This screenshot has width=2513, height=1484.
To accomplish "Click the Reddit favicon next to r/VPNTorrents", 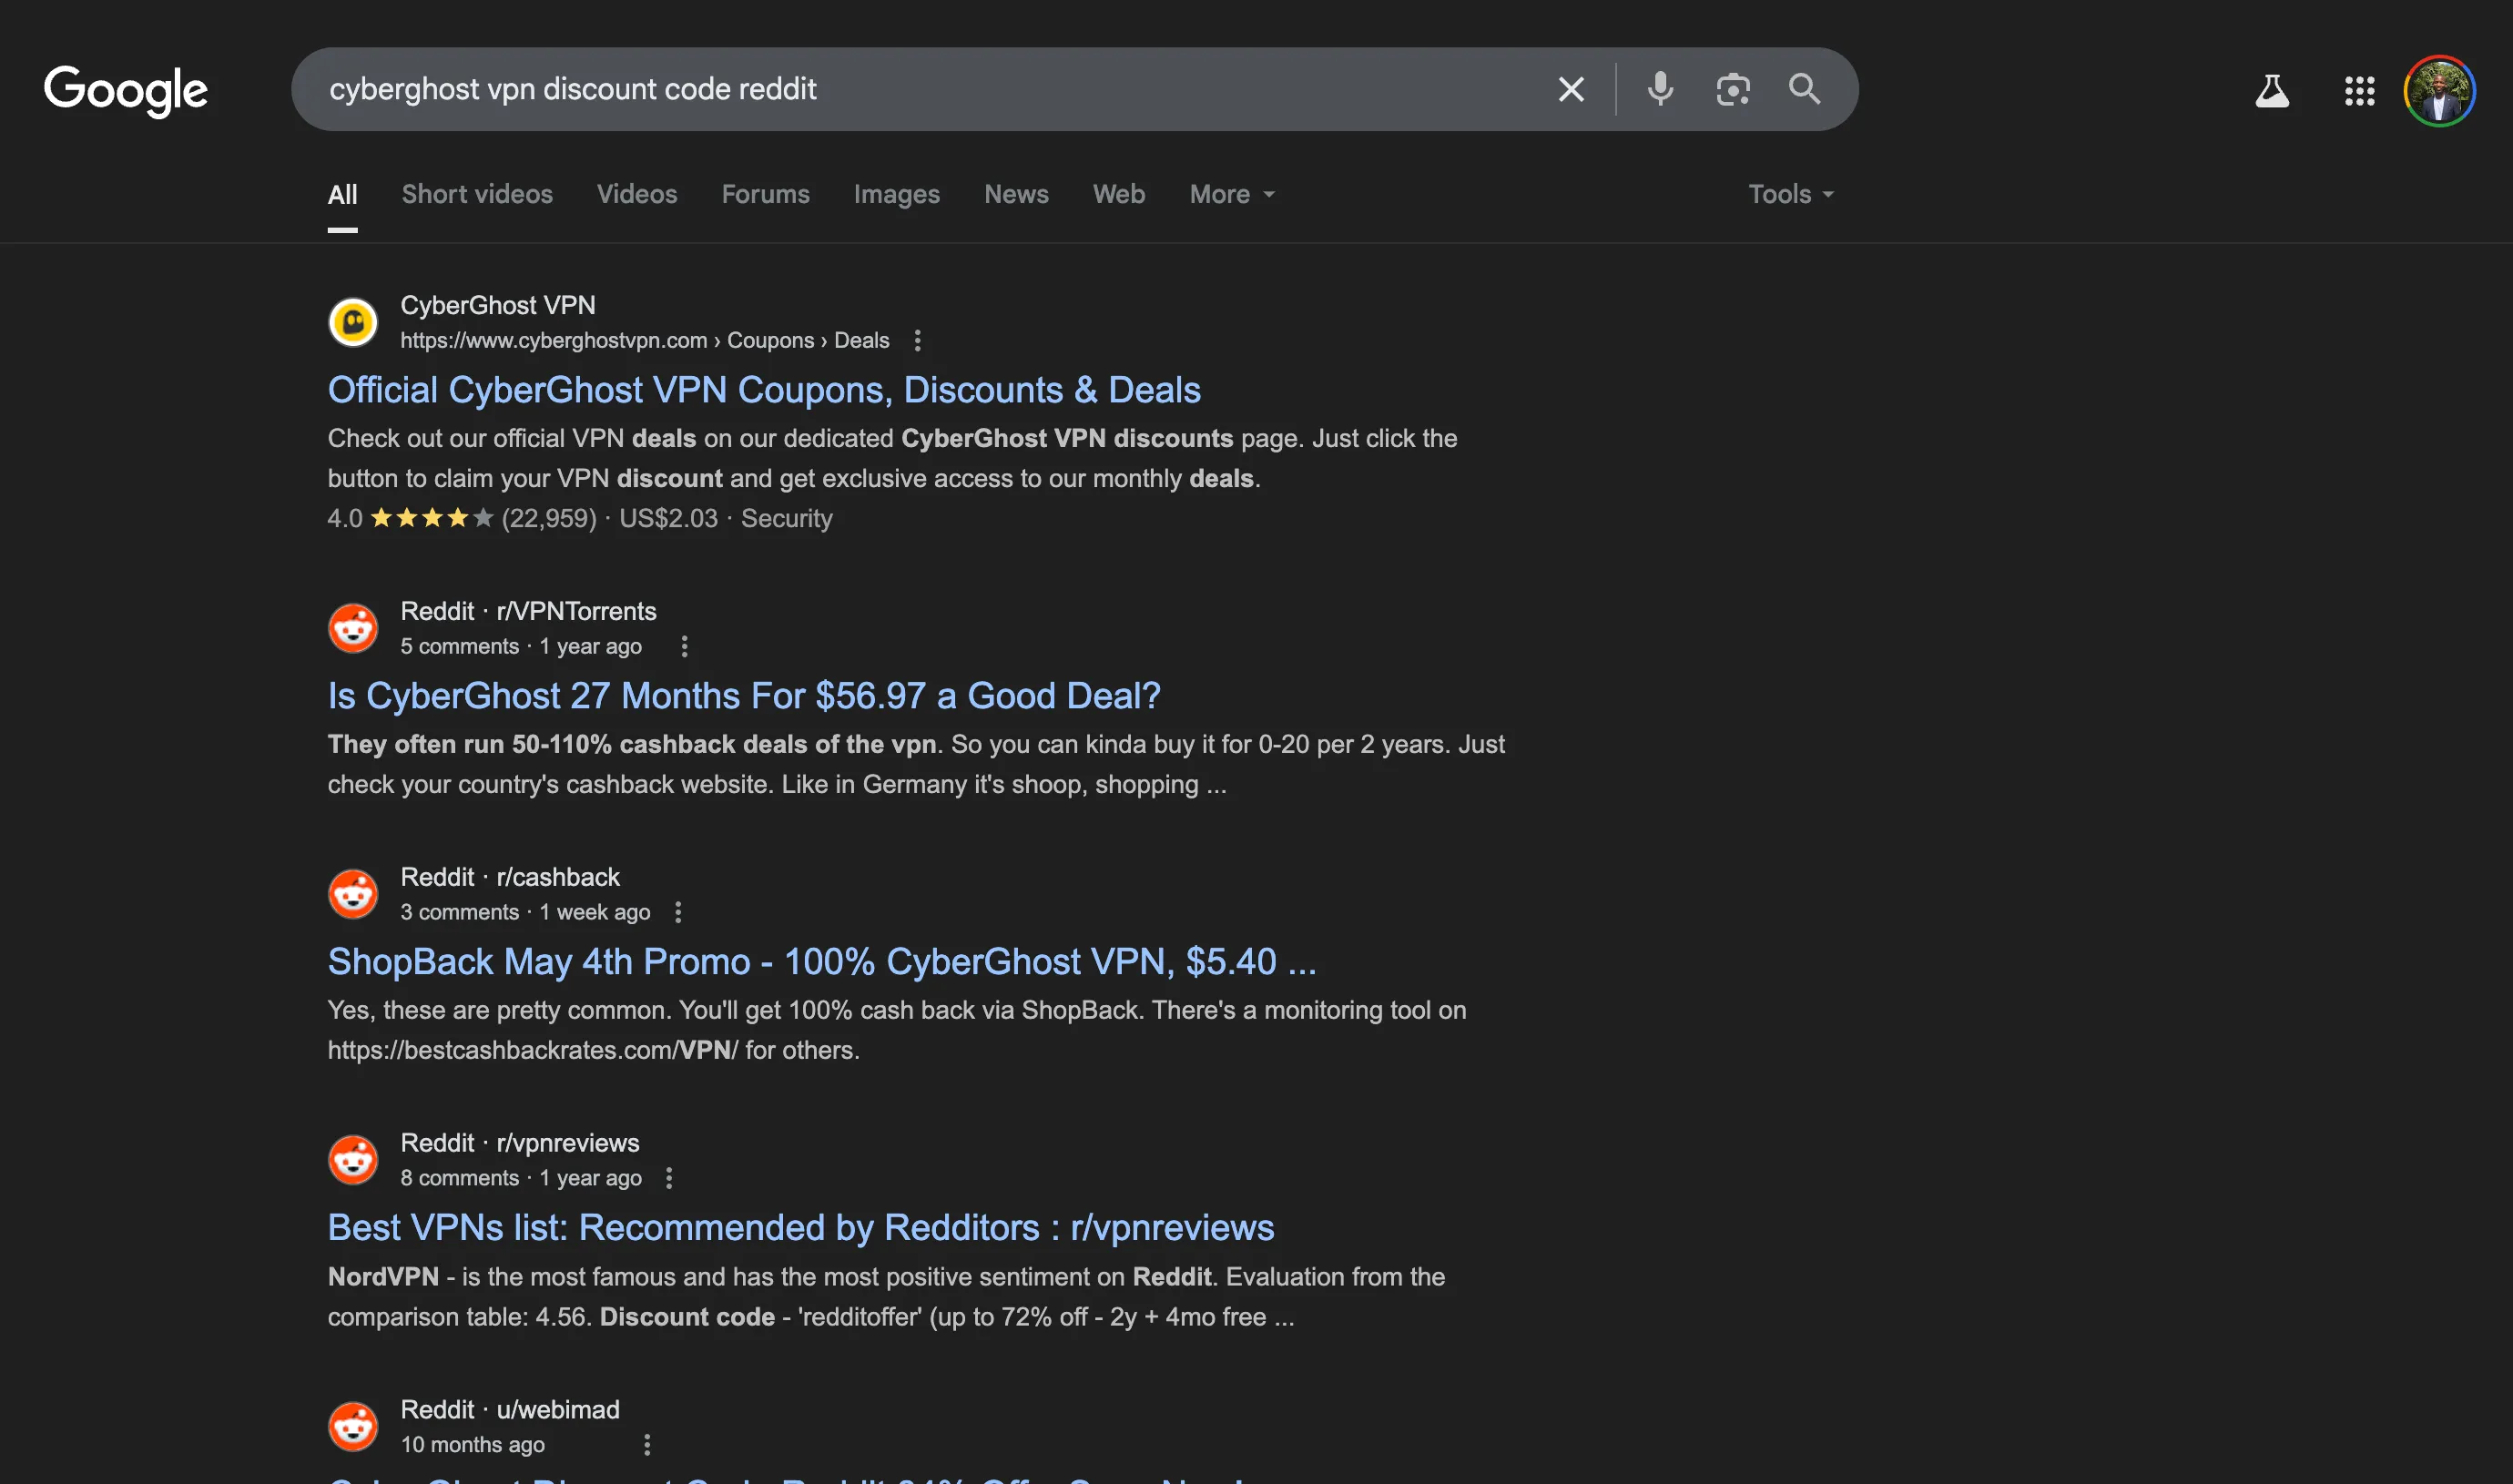I will tap(352, 627).
